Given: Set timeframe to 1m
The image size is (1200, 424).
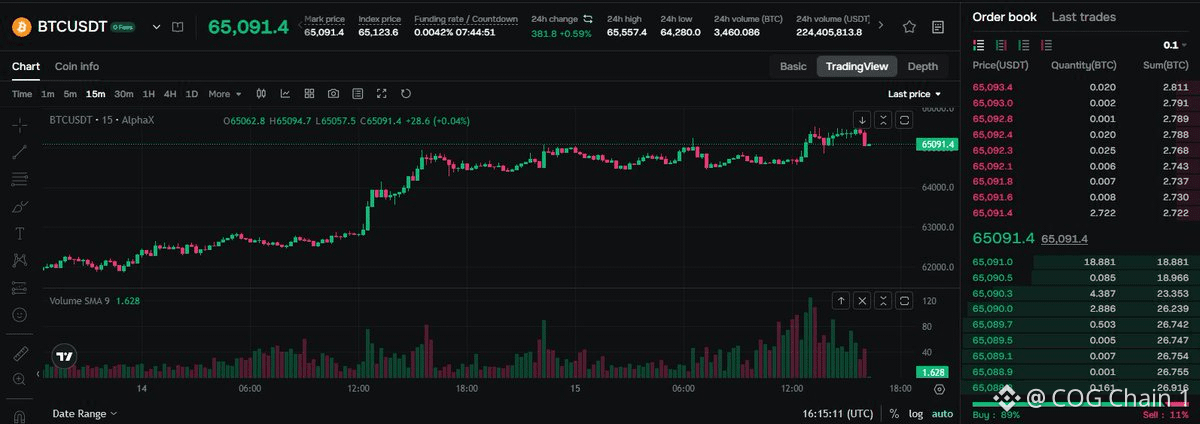Looking at the screenshot, I should coord(48,94).
